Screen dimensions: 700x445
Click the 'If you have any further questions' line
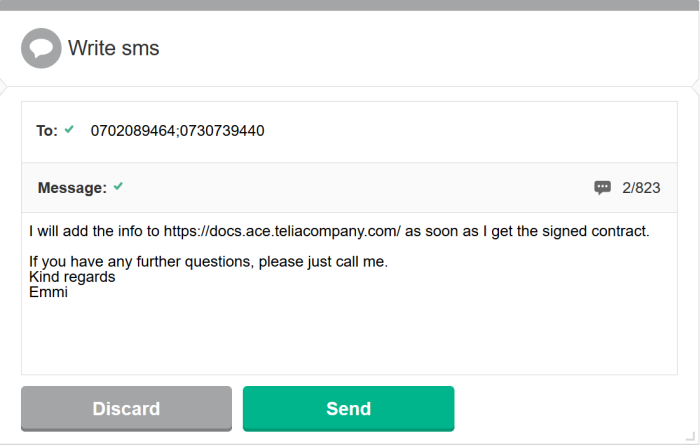pyautogui.click(x=208, y=262)
